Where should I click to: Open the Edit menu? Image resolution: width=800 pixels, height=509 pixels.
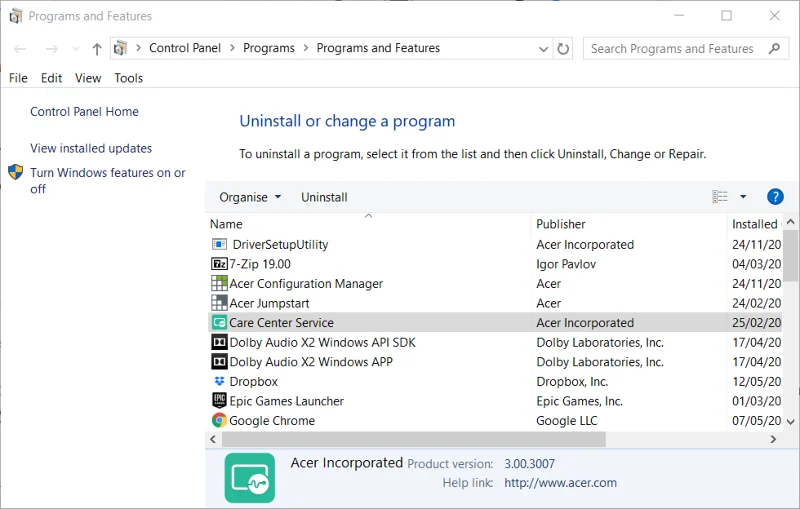click(x=52, y=78)
